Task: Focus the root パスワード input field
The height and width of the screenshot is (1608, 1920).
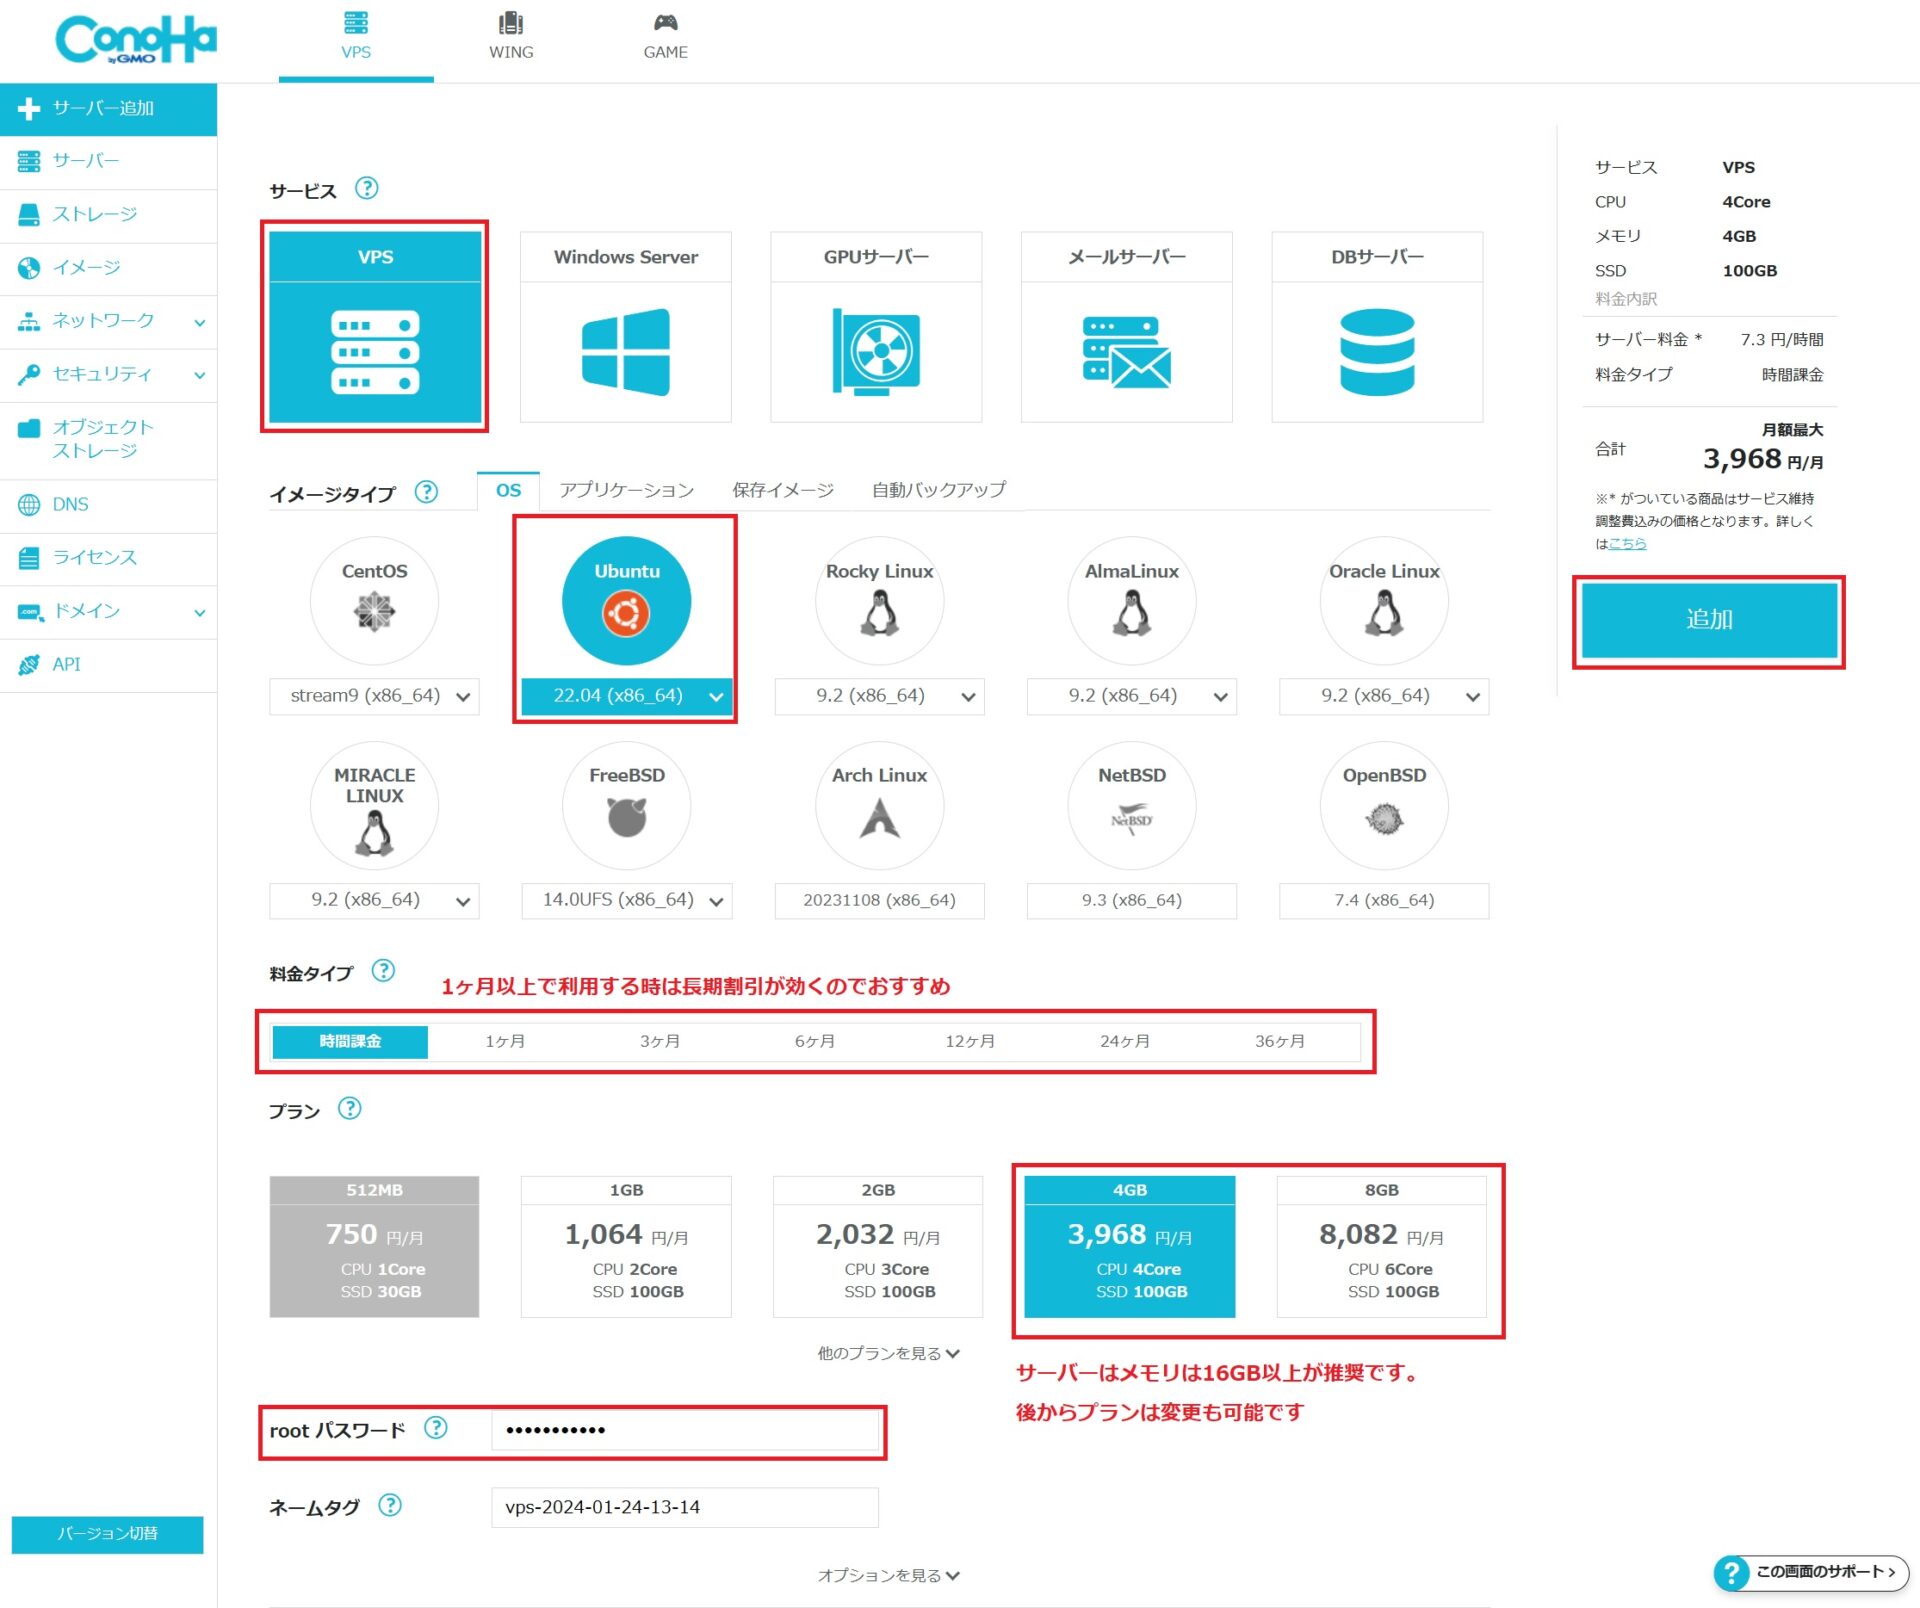Action: pos(684,1430)
